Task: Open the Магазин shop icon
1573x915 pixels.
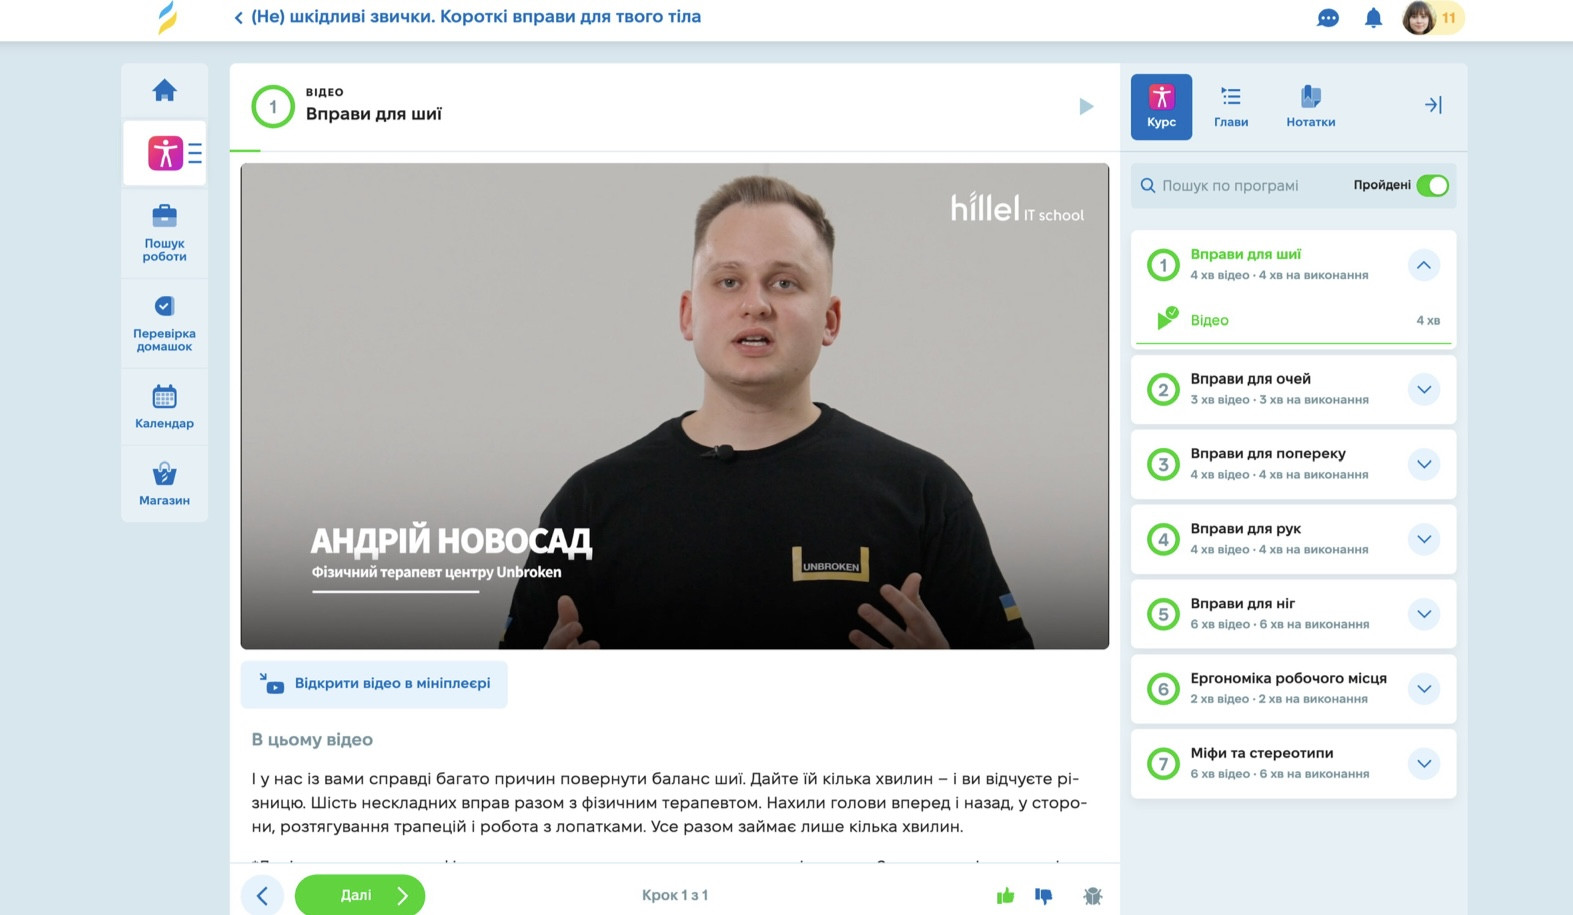Action: click(164, 483)
